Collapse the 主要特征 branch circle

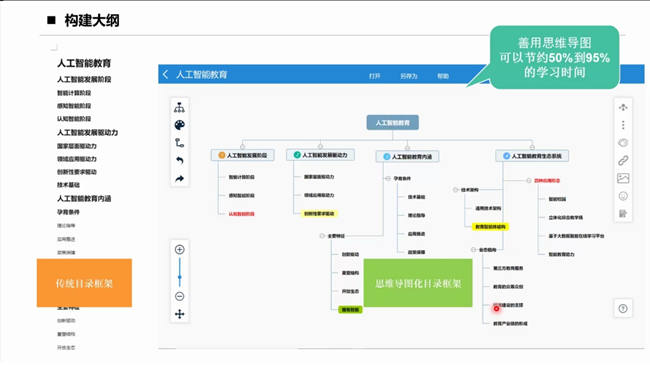pos(322,236)
